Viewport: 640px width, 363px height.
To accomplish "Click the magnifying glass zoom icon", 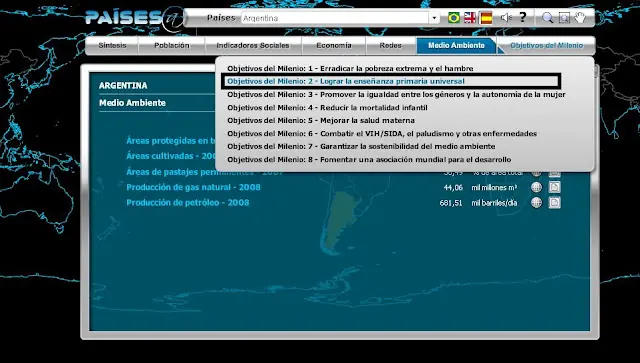I will tap(548, 18).
